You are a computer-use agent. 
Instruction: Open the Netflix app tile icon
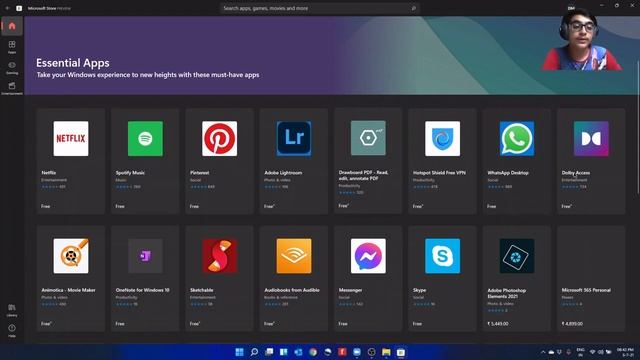click(71, 138)
